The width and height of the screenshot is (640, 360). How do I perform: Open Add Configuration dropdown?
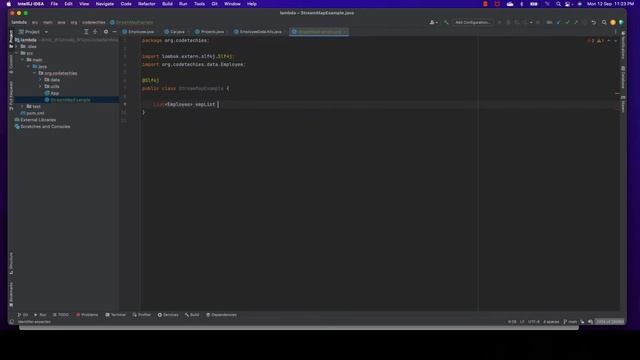[473, 22]
